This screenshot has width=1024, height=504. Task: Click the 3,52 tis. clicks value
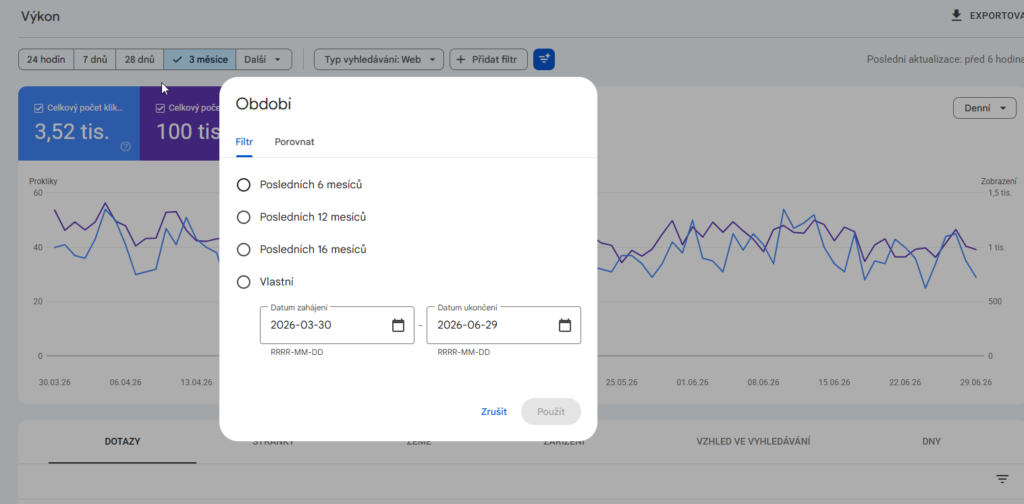coord(71,132)
